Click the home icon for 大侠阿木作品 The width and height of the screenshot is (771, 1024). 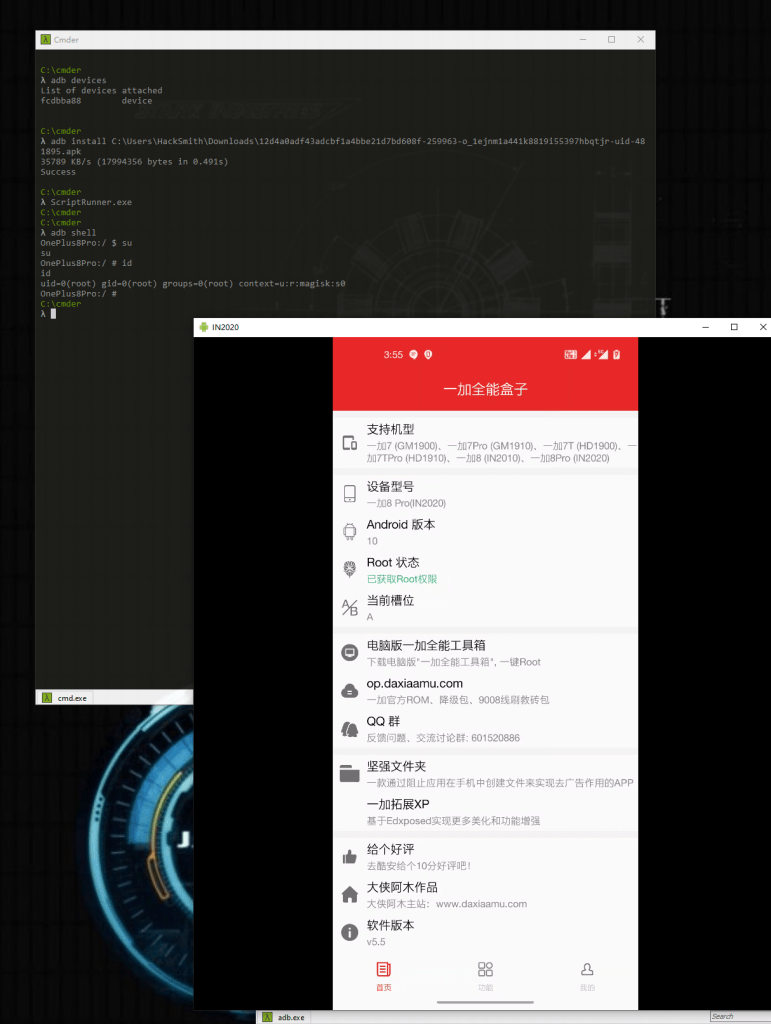coord(350,894)
